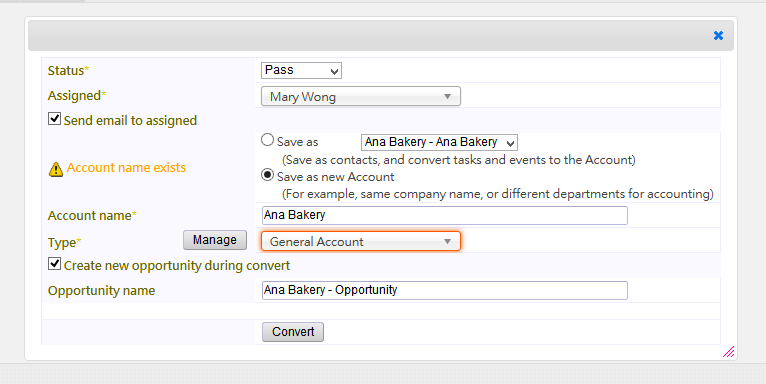Viewport: 766px width, 384px height.
Task: Click the Send email to assigned label
Action: pos(130,121)
